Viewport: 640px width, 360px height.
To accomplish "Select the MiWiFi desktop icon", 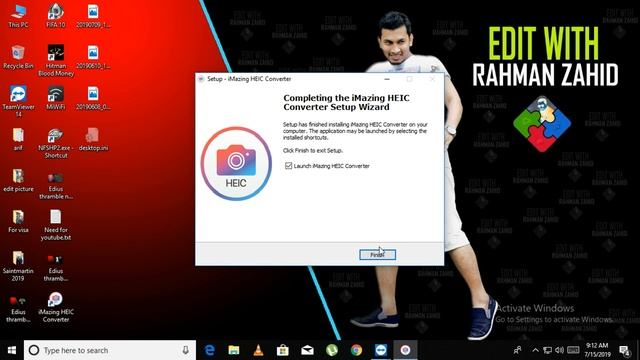I will point(56,98).
